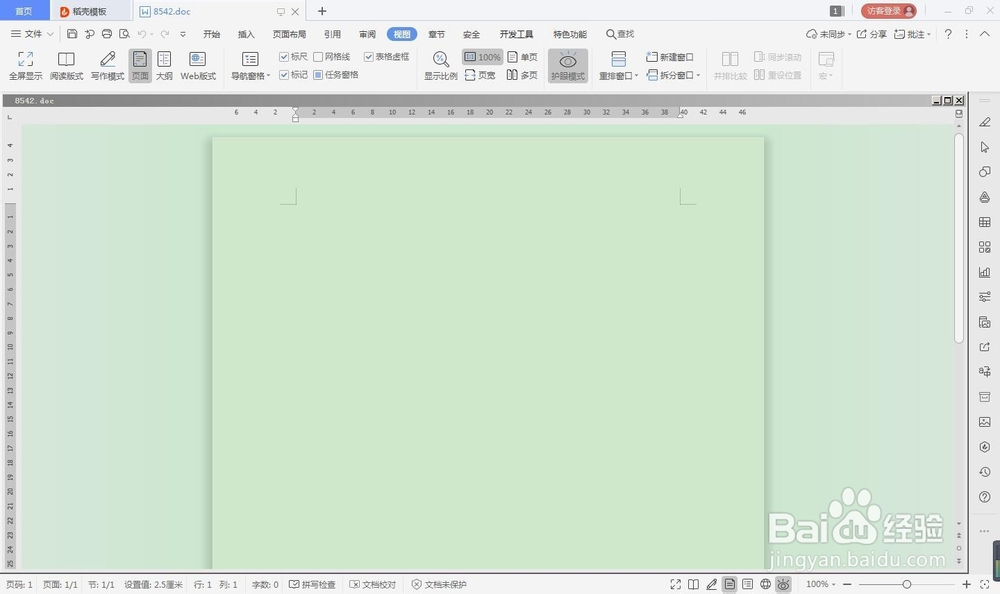This screenshot has width=1000, height=594.
Task: Click the redo arrow icon
Action: (165, 34)
